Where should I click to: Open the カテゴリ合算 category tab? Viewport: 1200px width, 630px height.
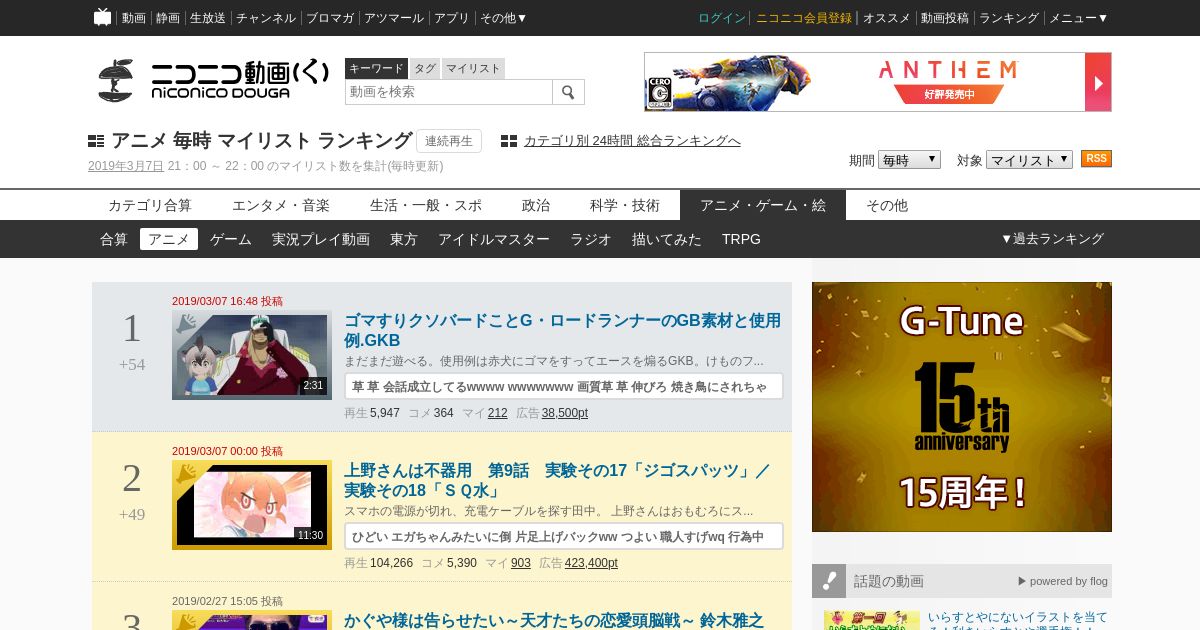click(150, 205)
